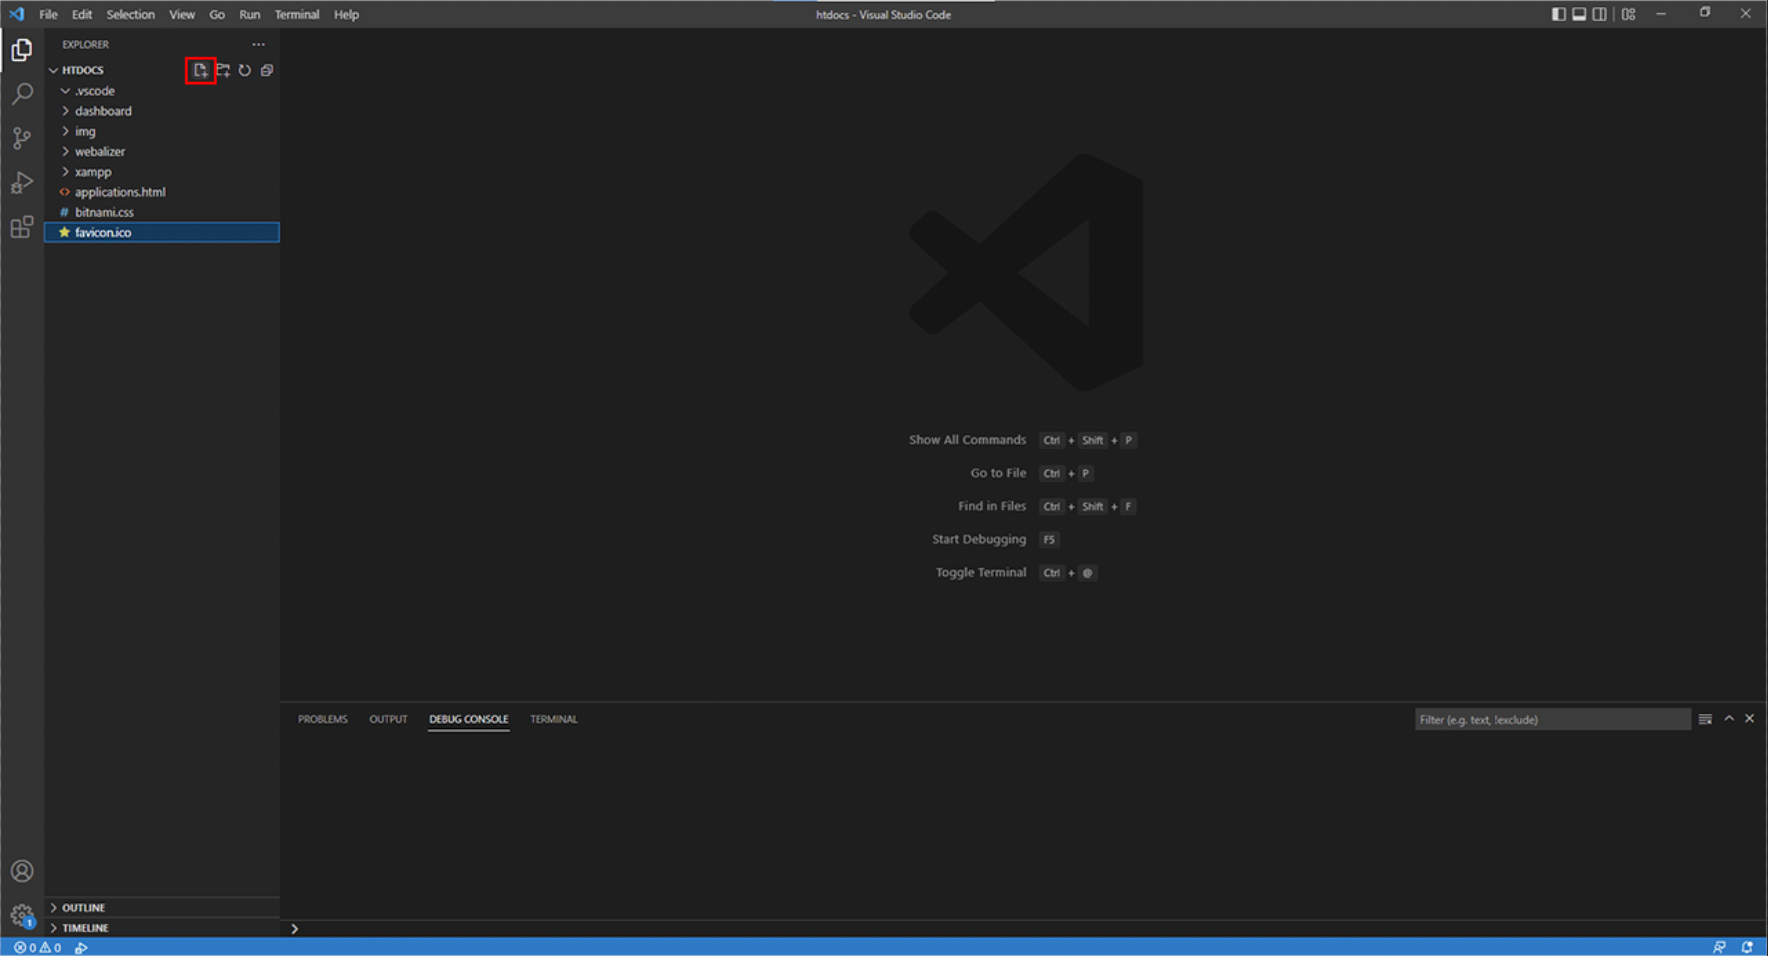Image resolution: width=1768 pixels, height=956 pixels.
Task: Click the F5 key hint
Action: pyautogui.click(x=1049, y=540)
